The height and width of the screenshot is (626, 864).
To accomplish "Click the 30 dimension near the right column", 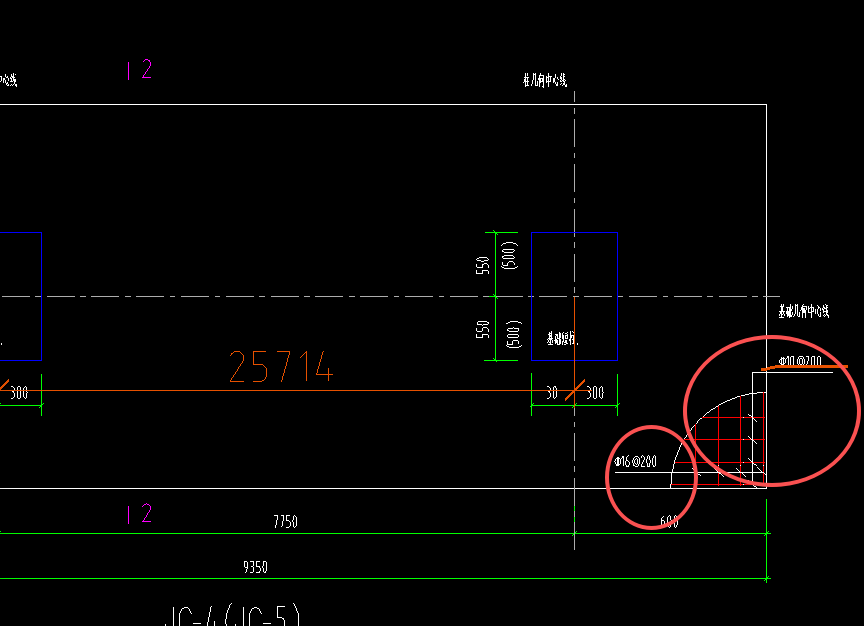I will 552,393.
